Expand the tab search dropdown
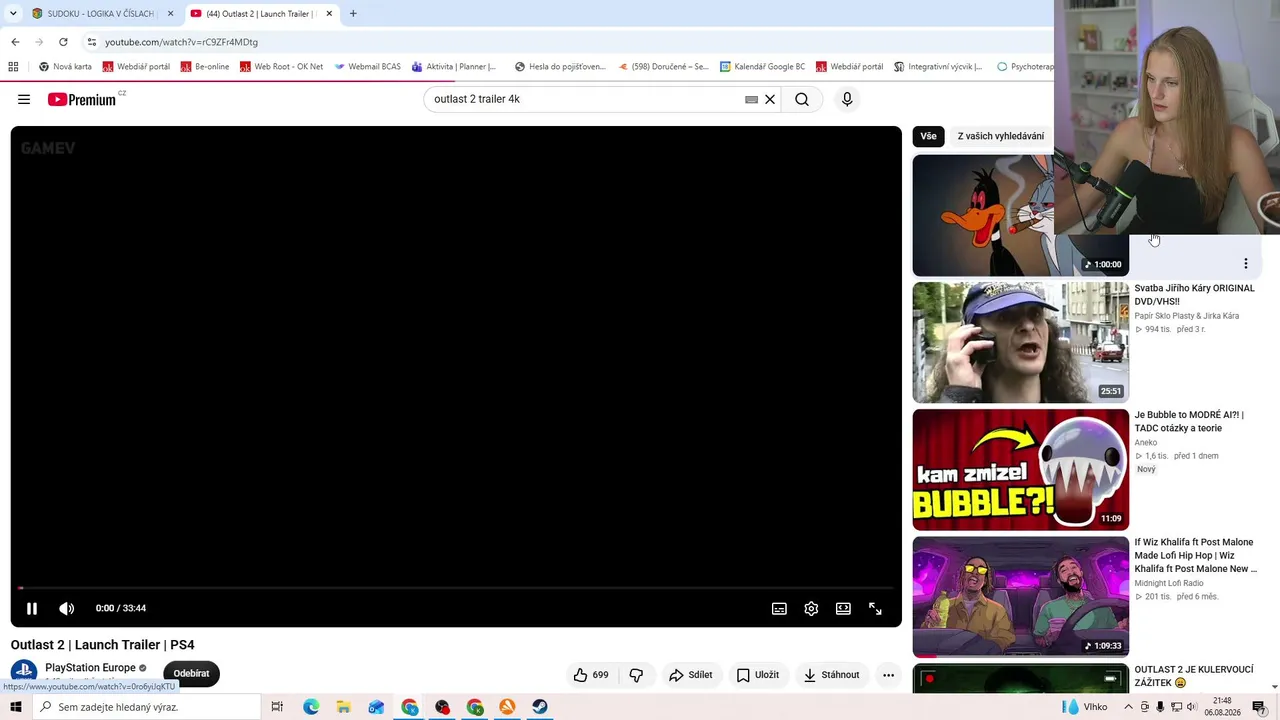1280x720 pixels. click(13, 14)
